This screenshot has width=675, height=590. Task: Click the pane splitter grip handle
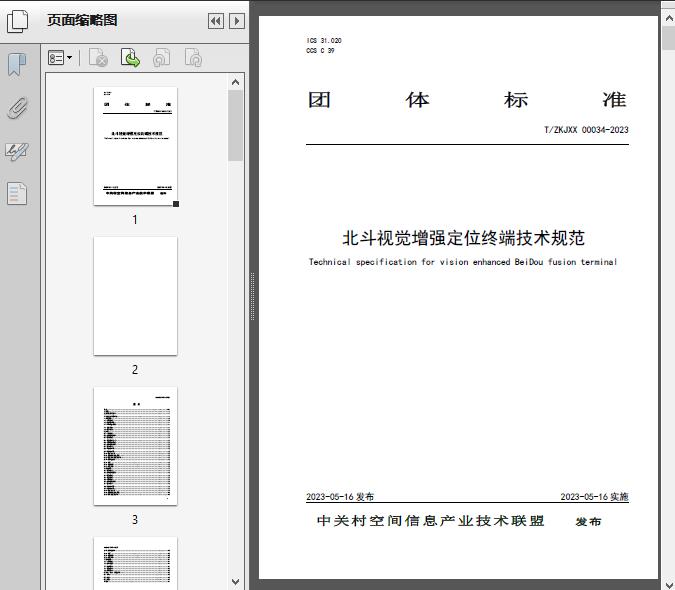[253, 297]
